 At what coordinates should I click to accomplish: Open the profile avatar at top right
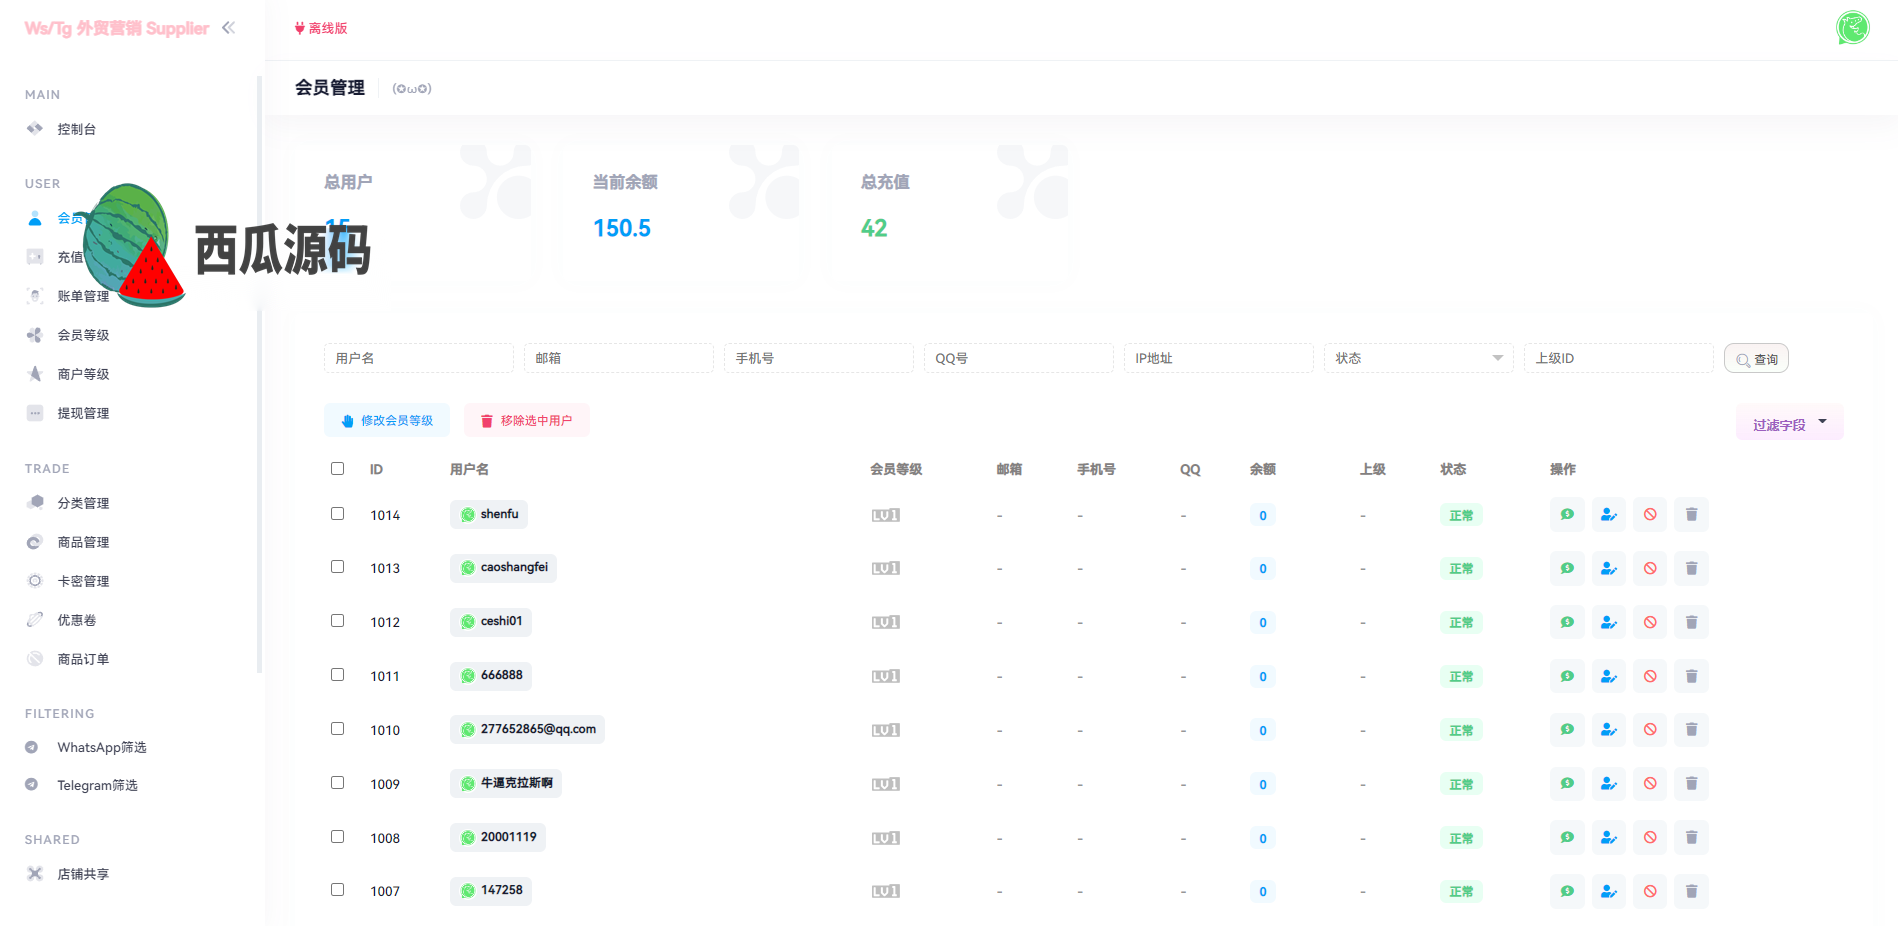[1853, 28]
